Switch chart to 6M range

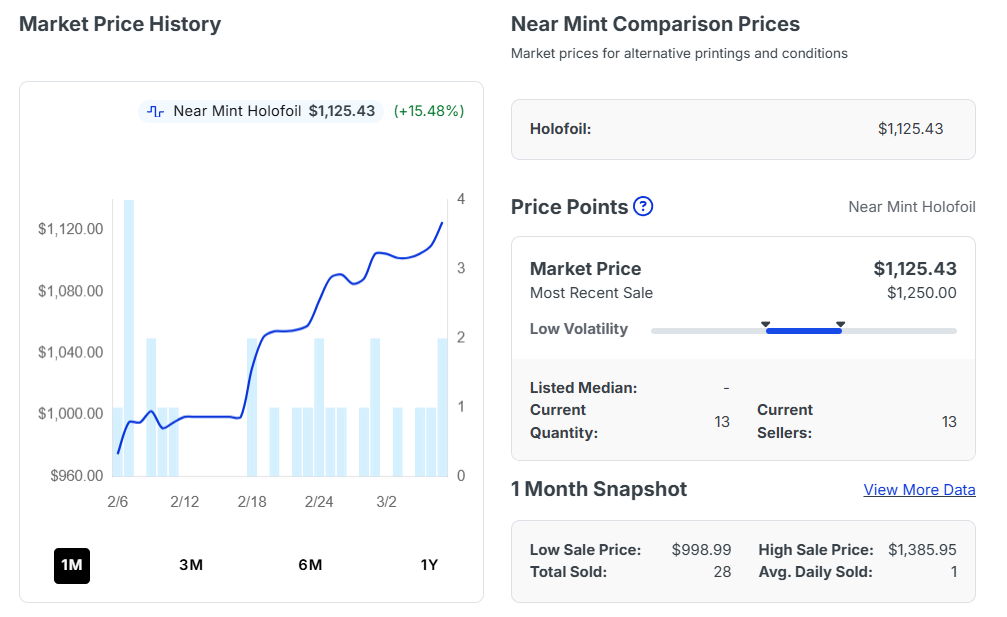pyautogui.click(x=310, y=565)
